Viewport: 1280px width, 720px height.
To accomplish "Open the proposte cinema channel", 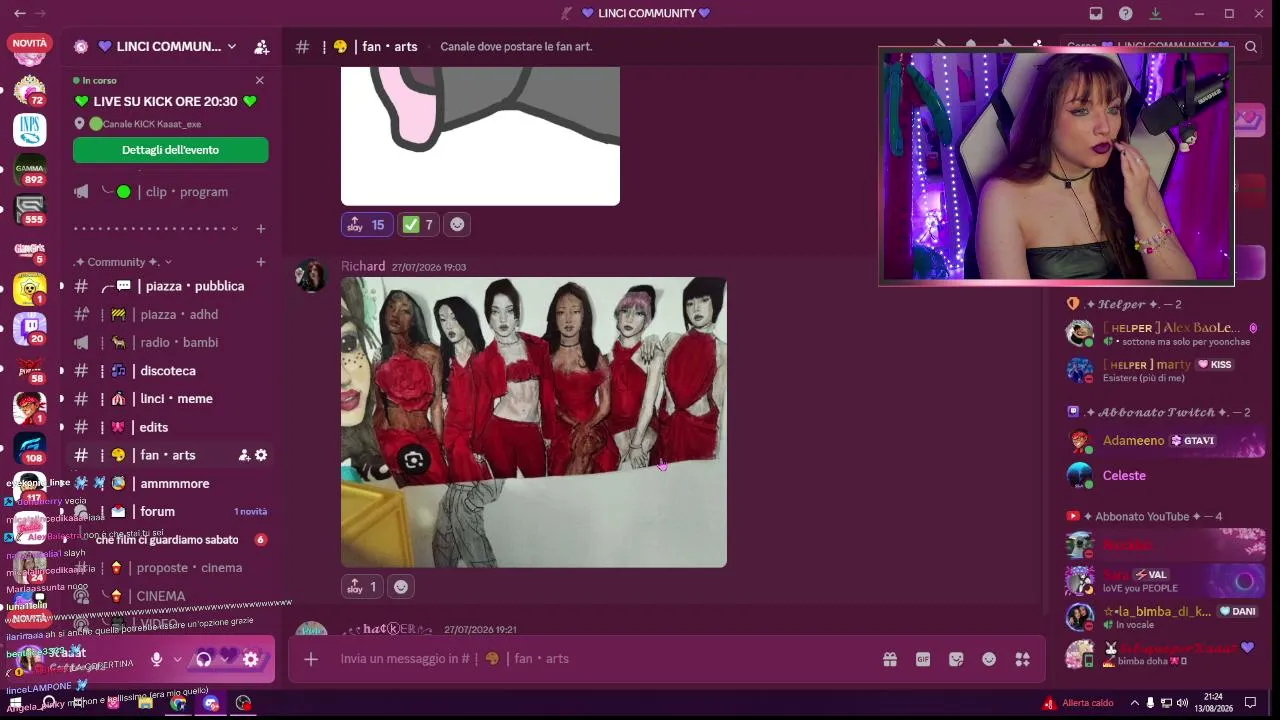I will pyautogui.click(x=169, y=568).
